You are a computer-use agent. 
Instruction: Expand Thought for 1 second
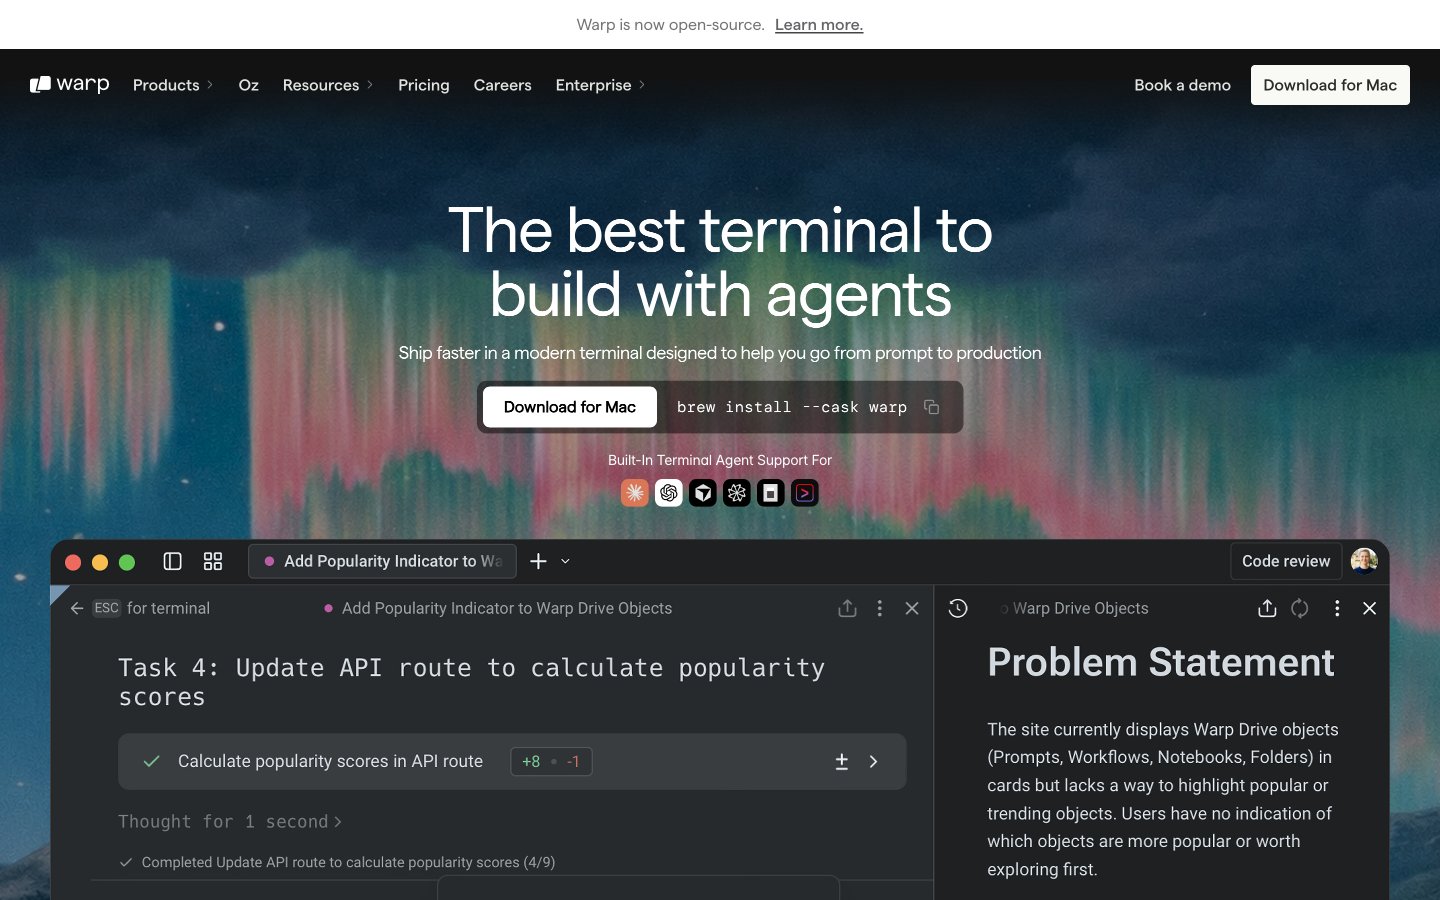tap(230, 821)
